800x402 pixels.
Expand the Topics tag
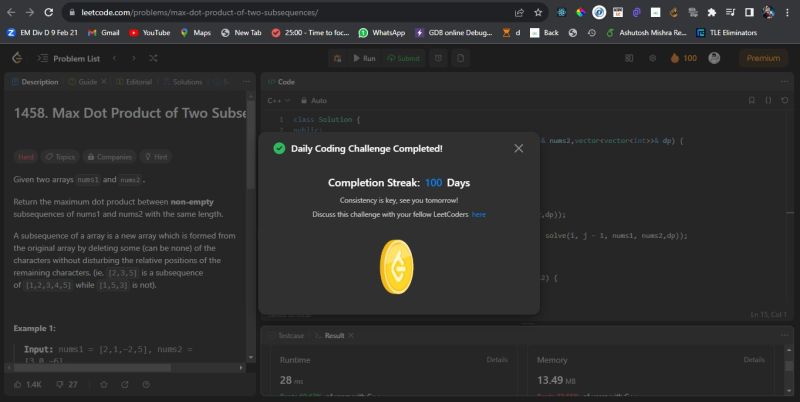click(60, 157)
